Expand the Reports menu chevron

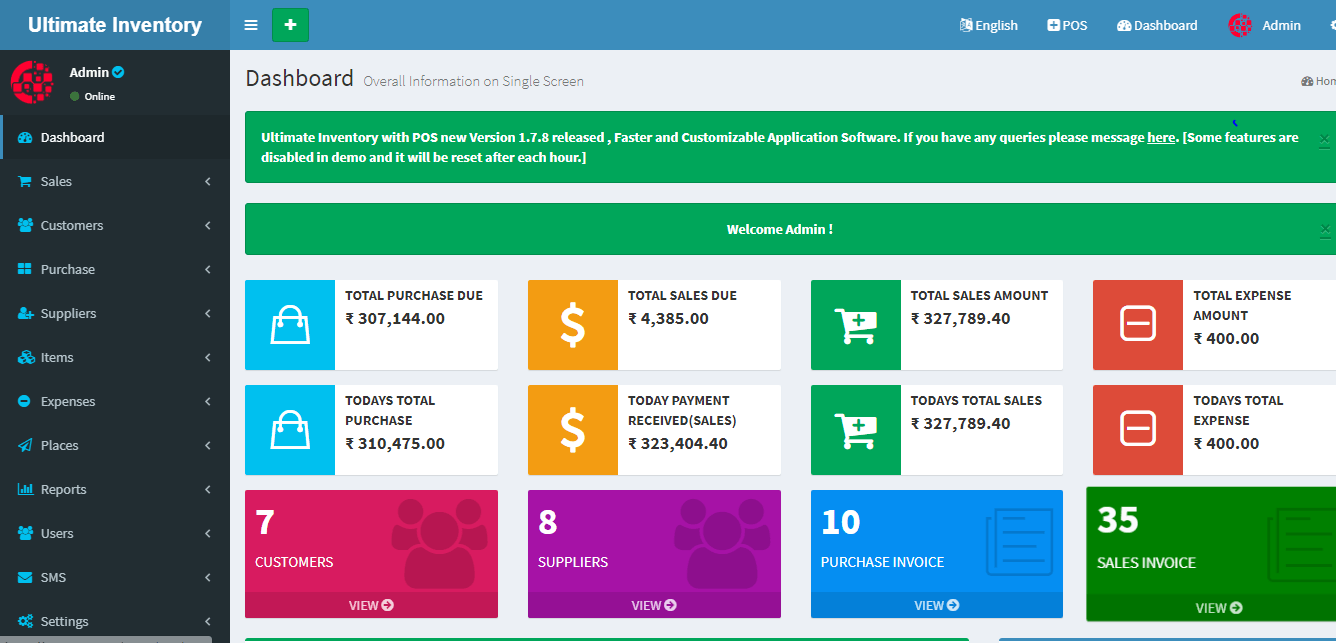pos(208,489)
